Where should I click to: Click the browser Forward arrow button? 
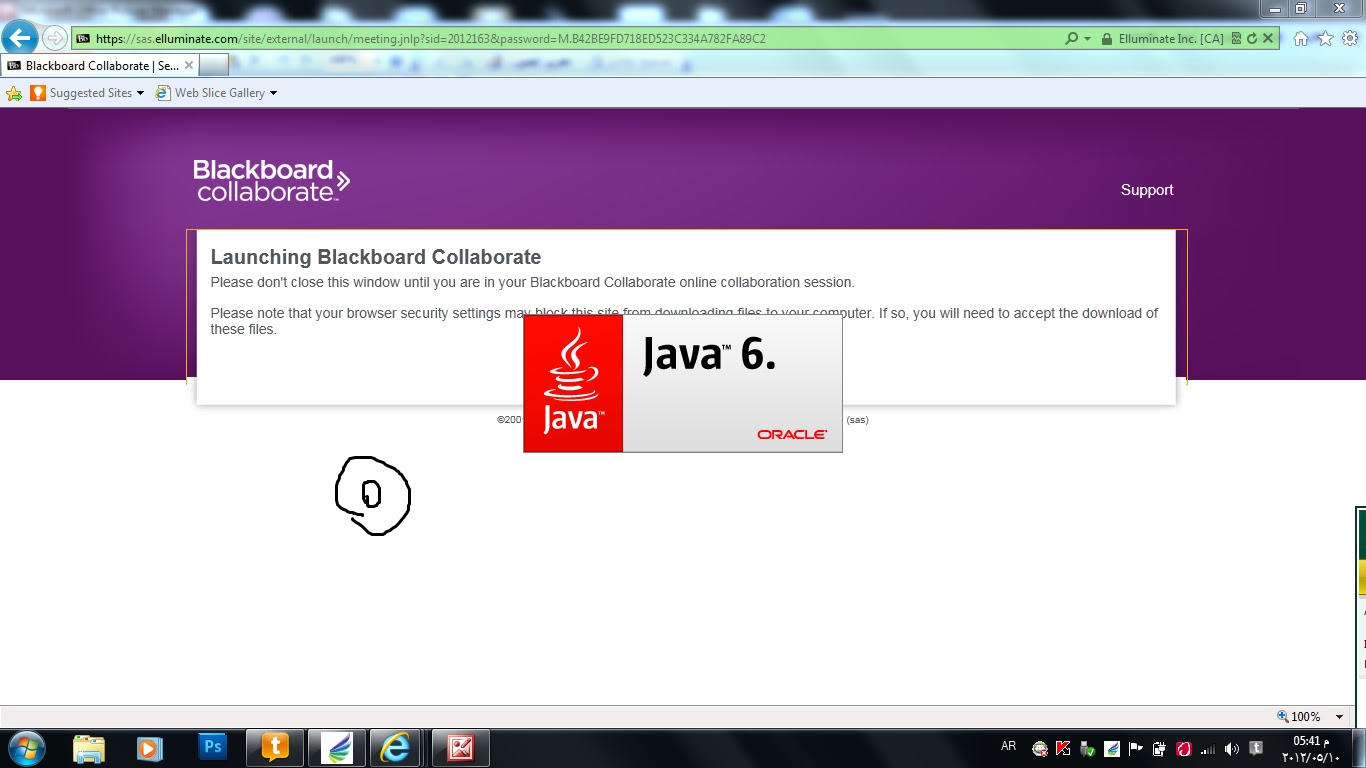point(54,38)
